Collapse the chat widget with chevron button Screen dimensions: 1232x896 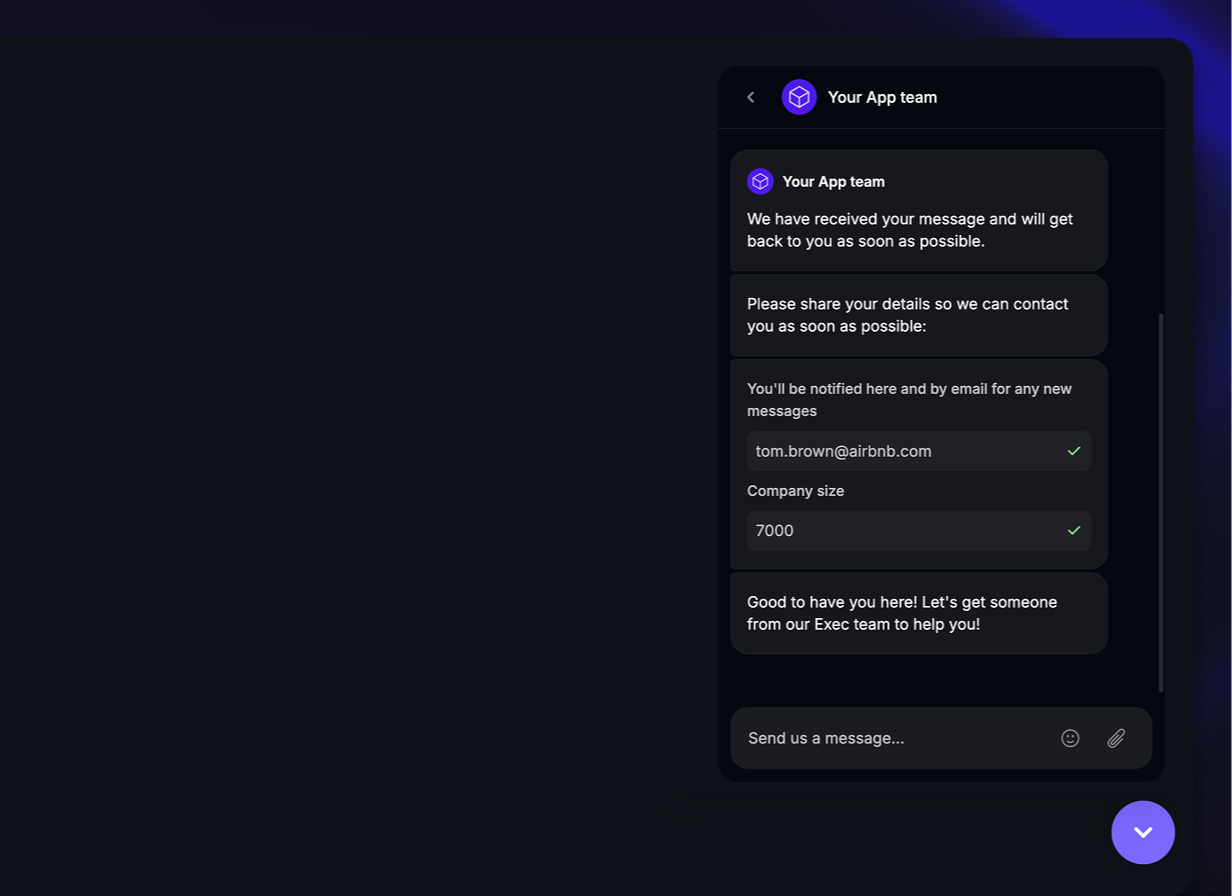click(x=1143, y=832)
